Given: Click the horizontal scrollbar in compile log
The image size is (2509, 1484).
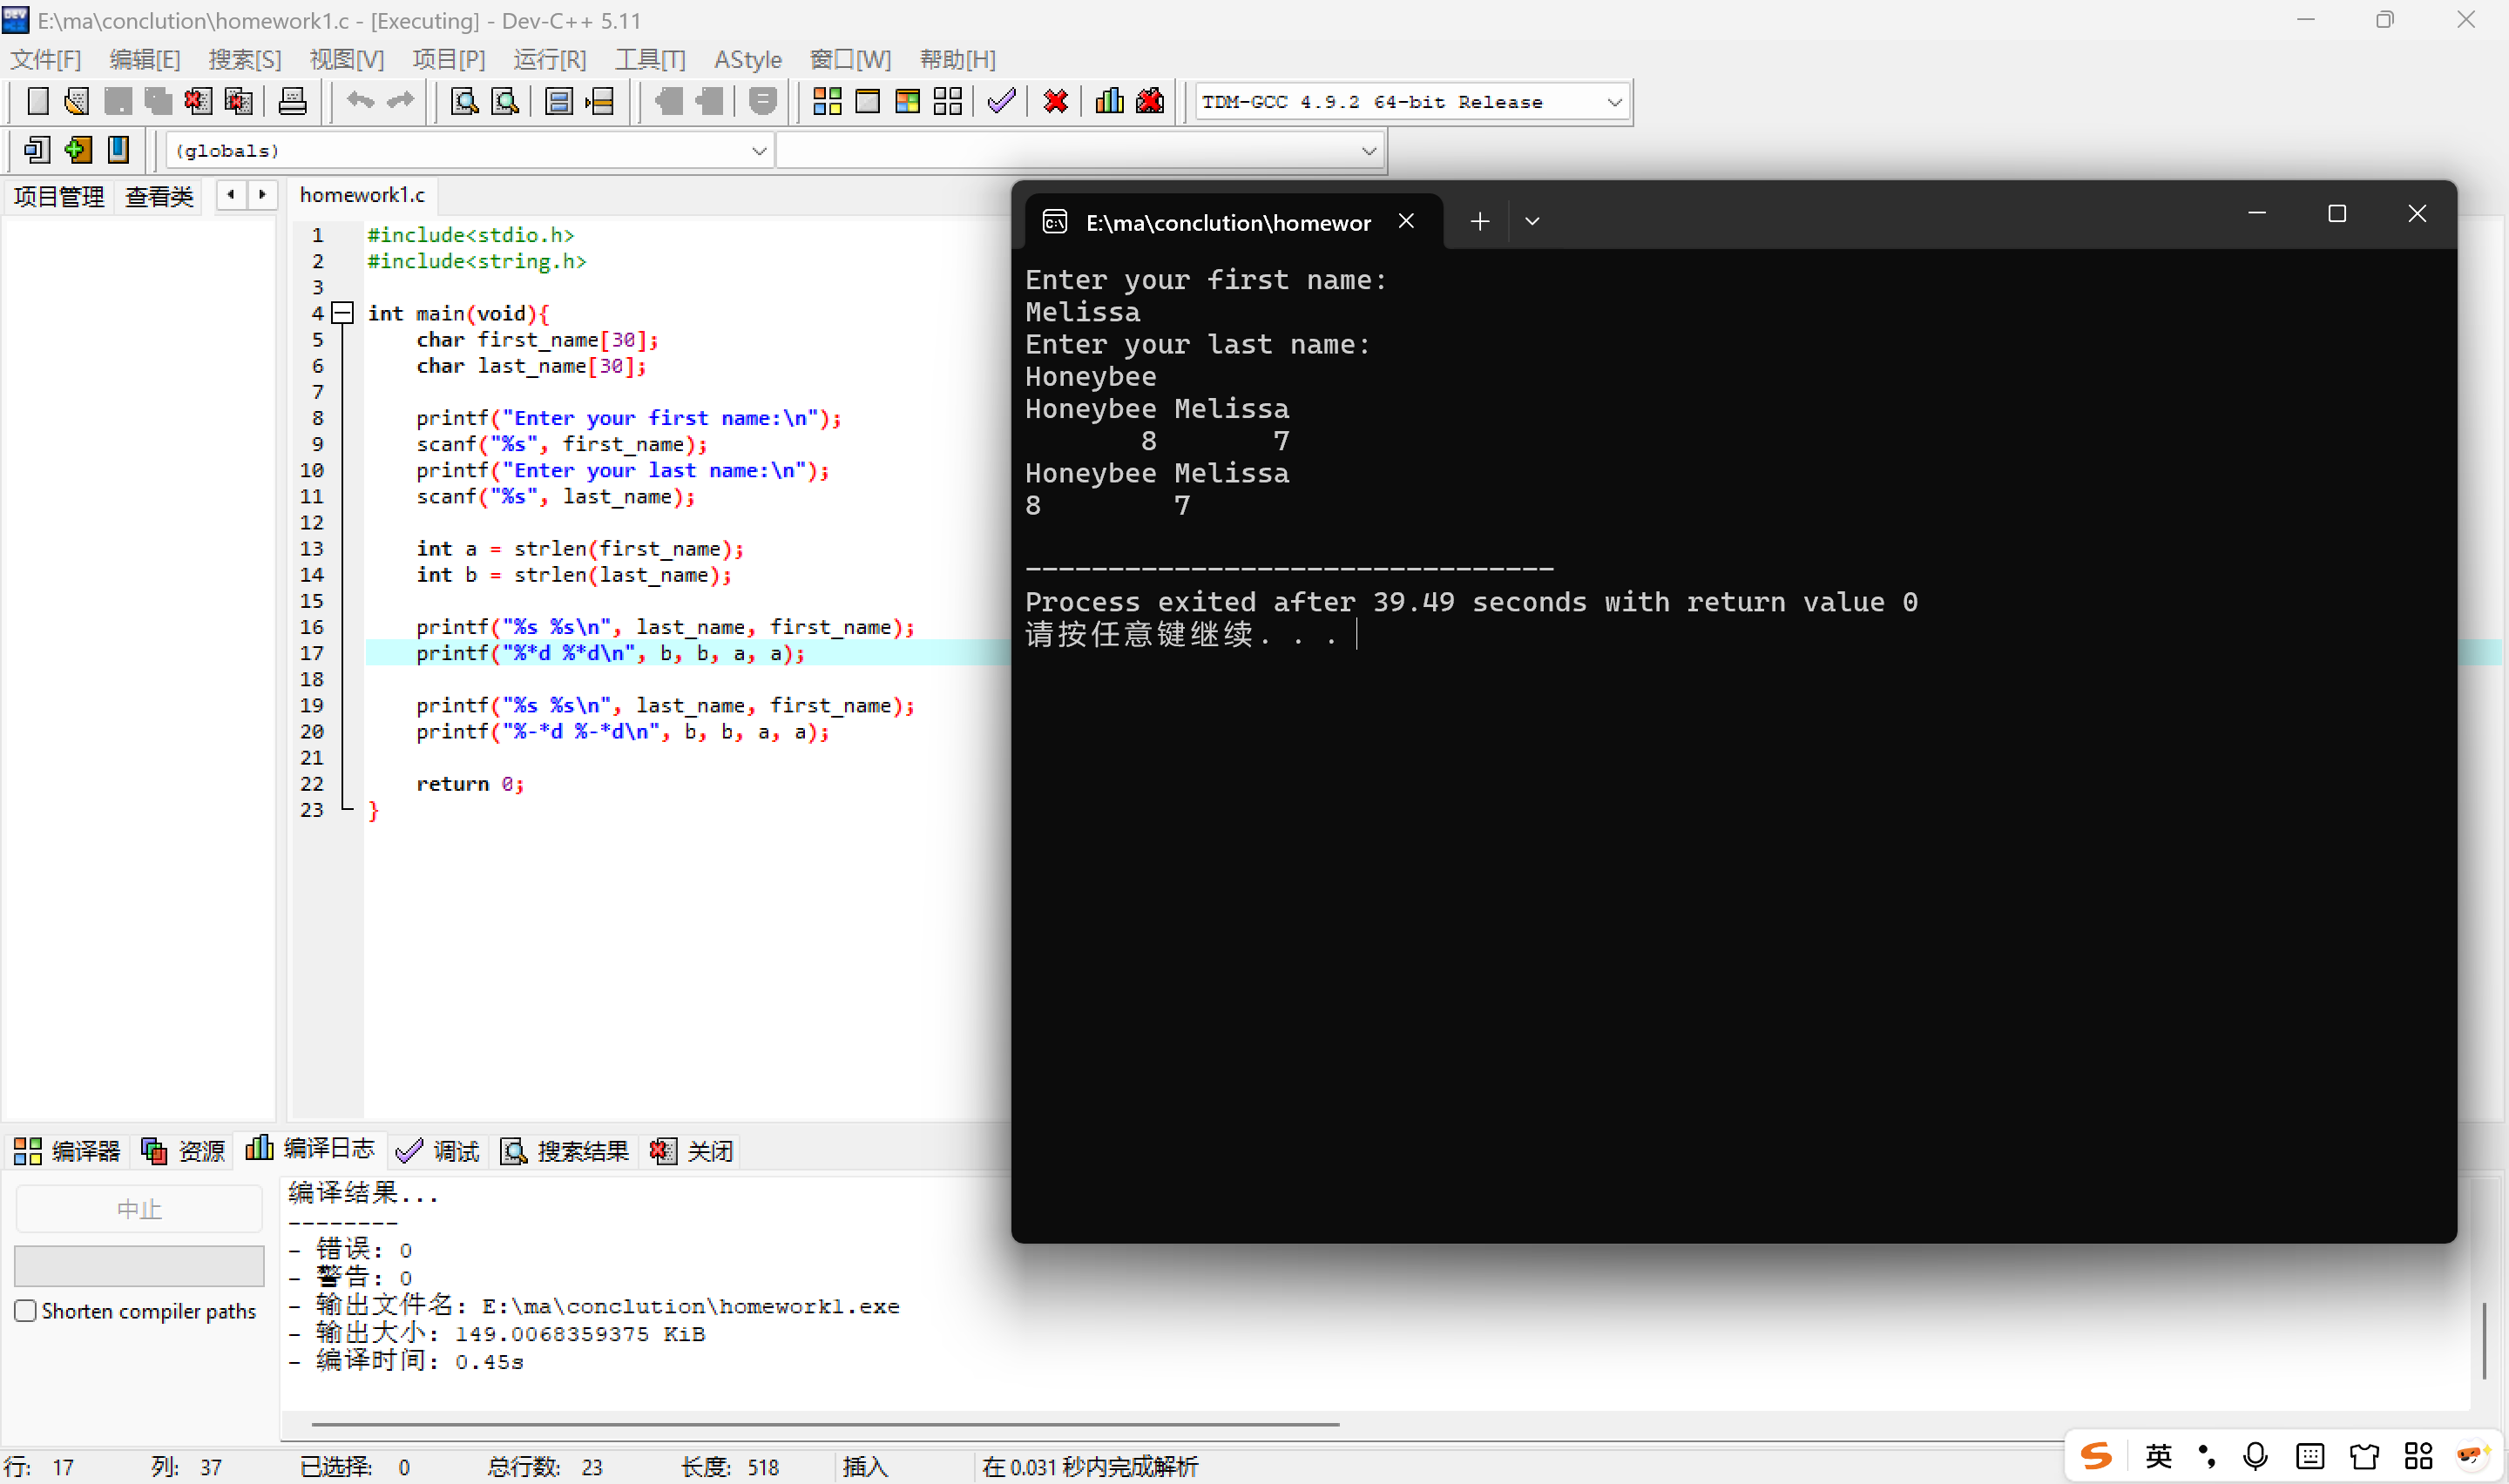Looking at the screenshot, I should click(824, 1423).
